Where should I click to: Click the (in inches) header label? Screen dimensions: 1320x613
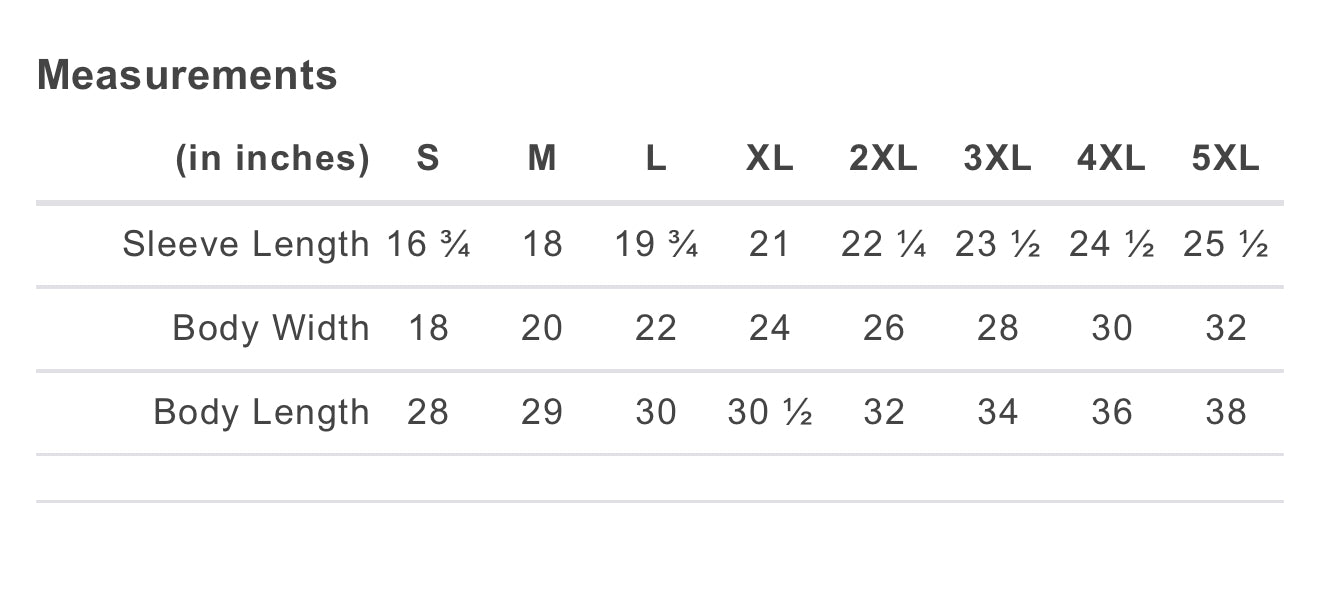click(x=273, y=159)
